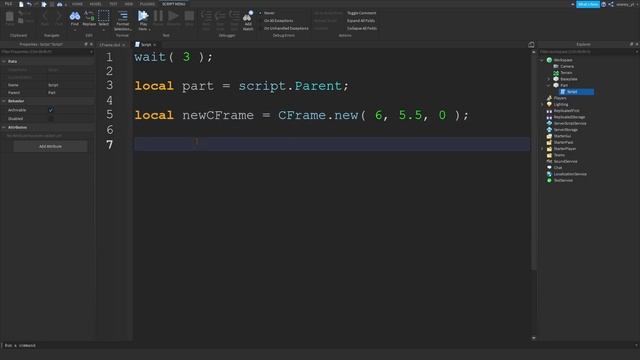Image resolution: width=640 pixels, height=360 pixels.
Task: Click the Name property value field
Action: (x=70, y=85)
